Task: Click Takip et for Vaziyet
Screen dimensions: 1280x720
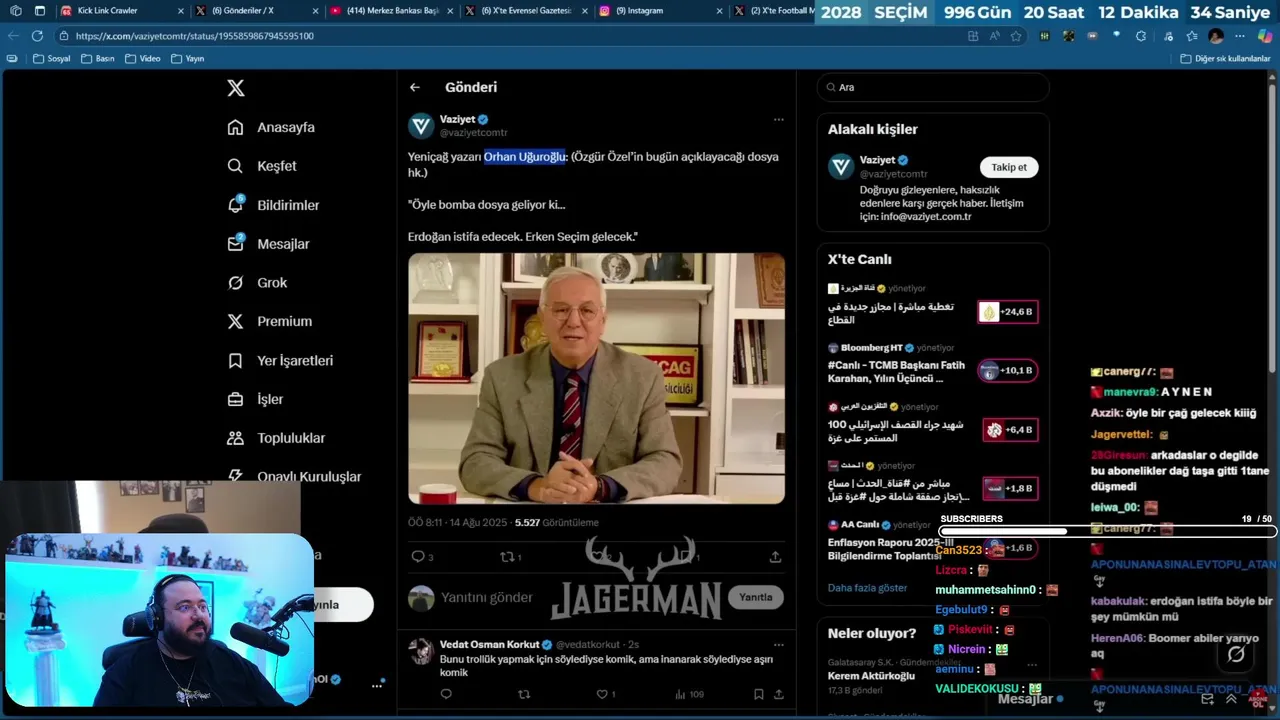Action: click(x=1008, y=167)
